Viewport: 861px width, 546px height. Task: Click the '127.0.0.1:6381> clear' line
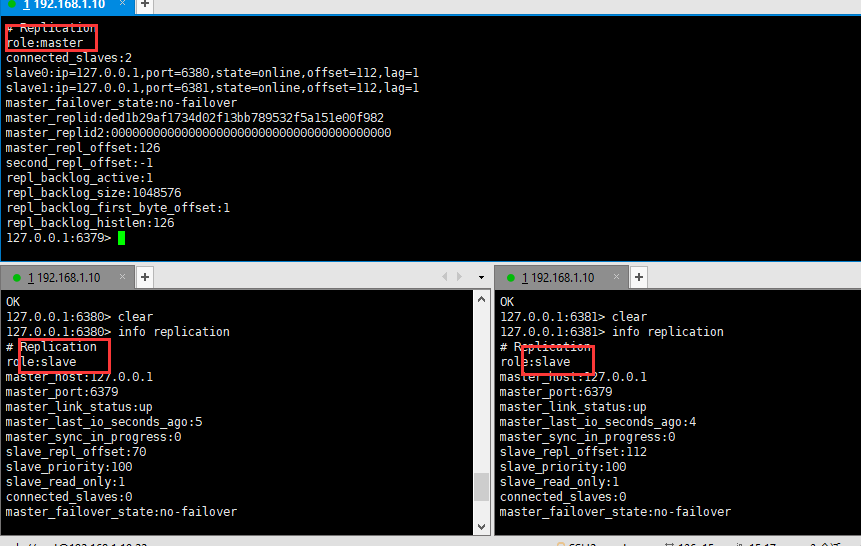coord(574,317)
